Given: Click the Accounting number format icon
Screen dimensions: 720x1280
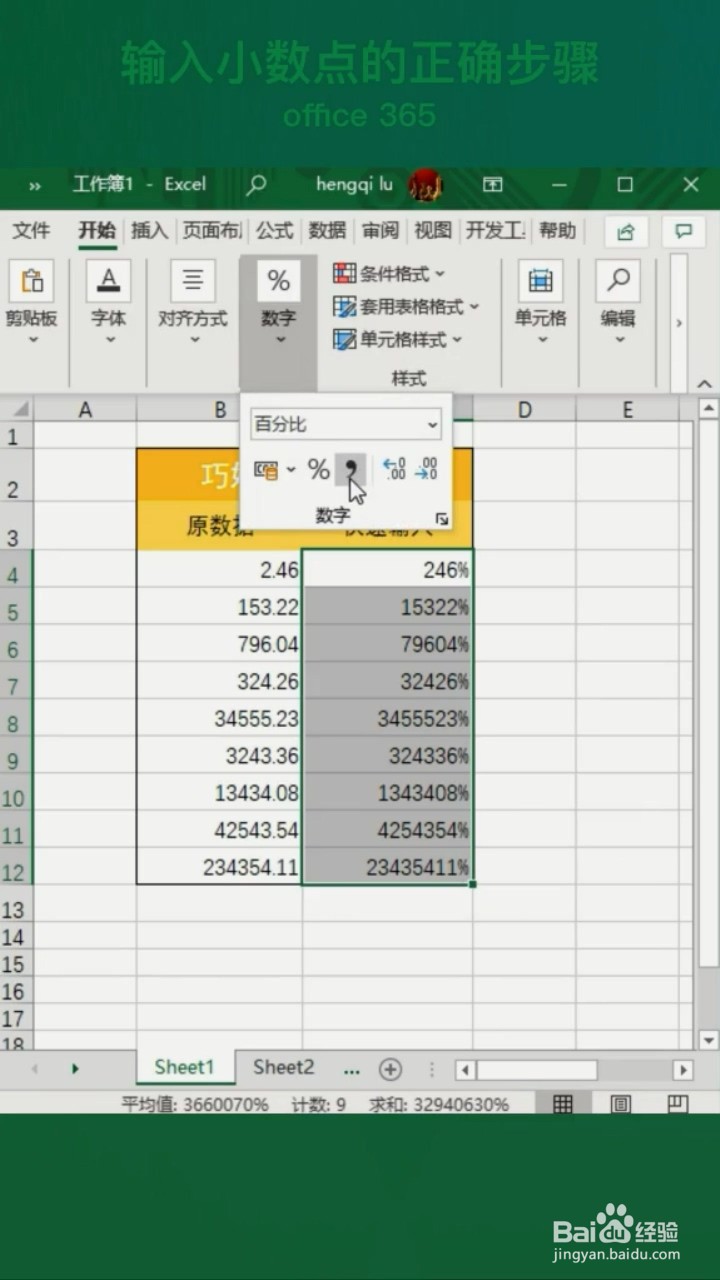Looking at the screenshot, I should [x=266, y=469].
